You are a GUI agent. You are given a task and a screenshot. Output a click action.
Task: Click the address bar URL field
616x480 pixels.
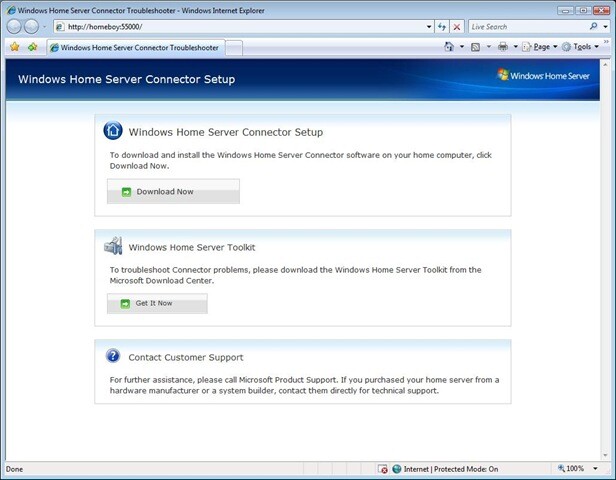pyautogui.click(x=244, y=27)
